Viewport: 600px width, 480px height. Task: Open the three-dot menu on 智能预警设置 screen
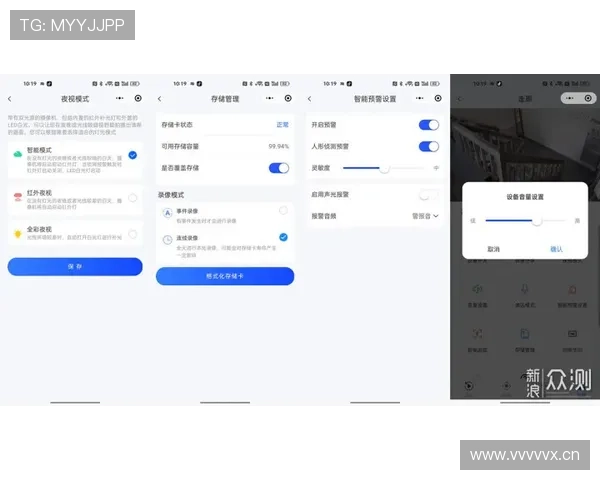[x=419, y=98]
